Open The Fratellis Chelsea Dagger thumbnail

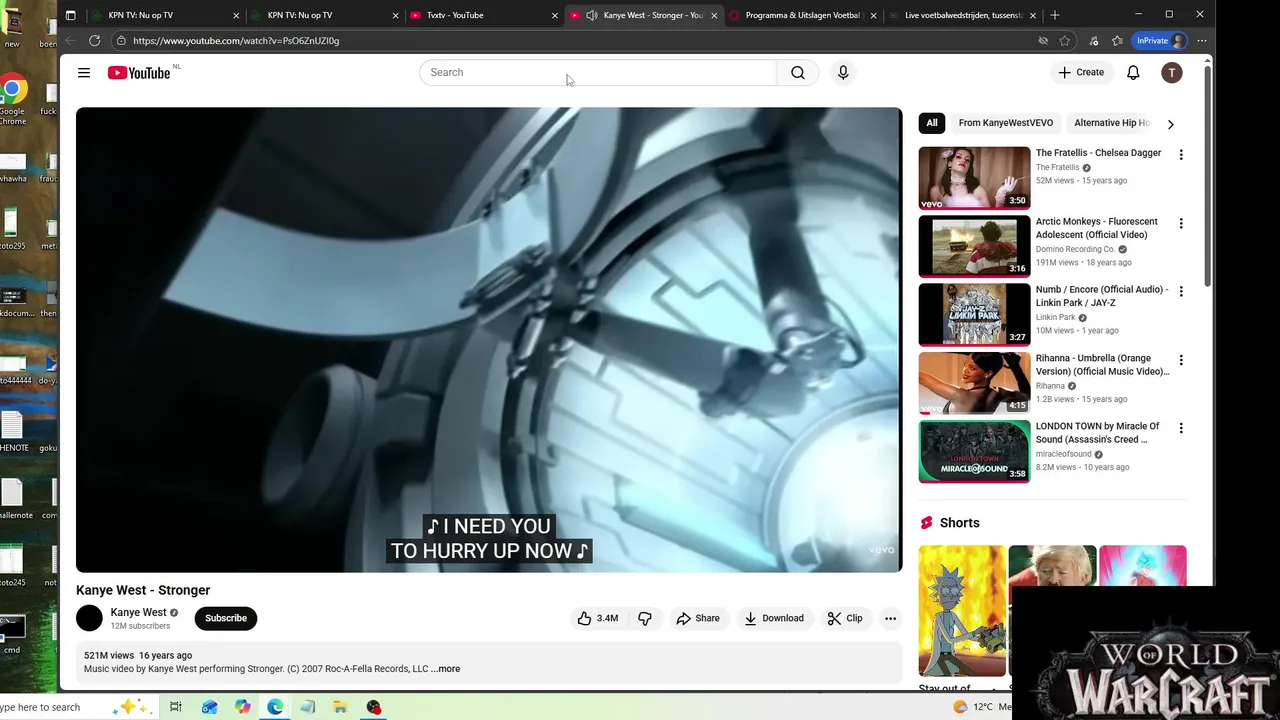pos(974,178)
